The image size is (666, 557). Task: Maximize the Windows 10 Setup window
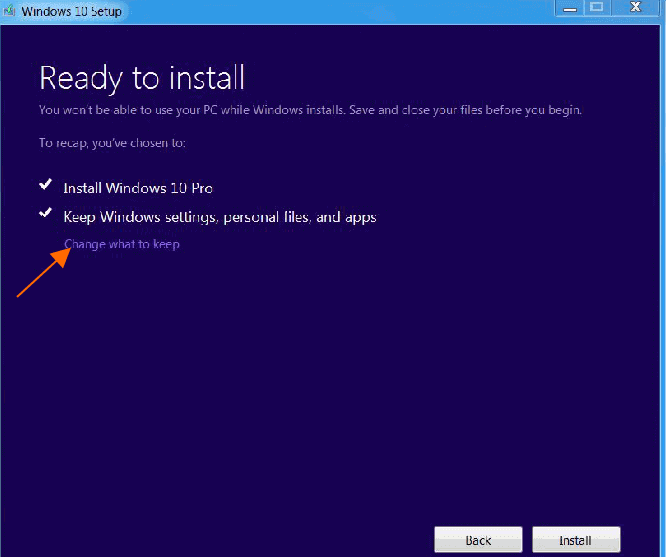[597, 8]
